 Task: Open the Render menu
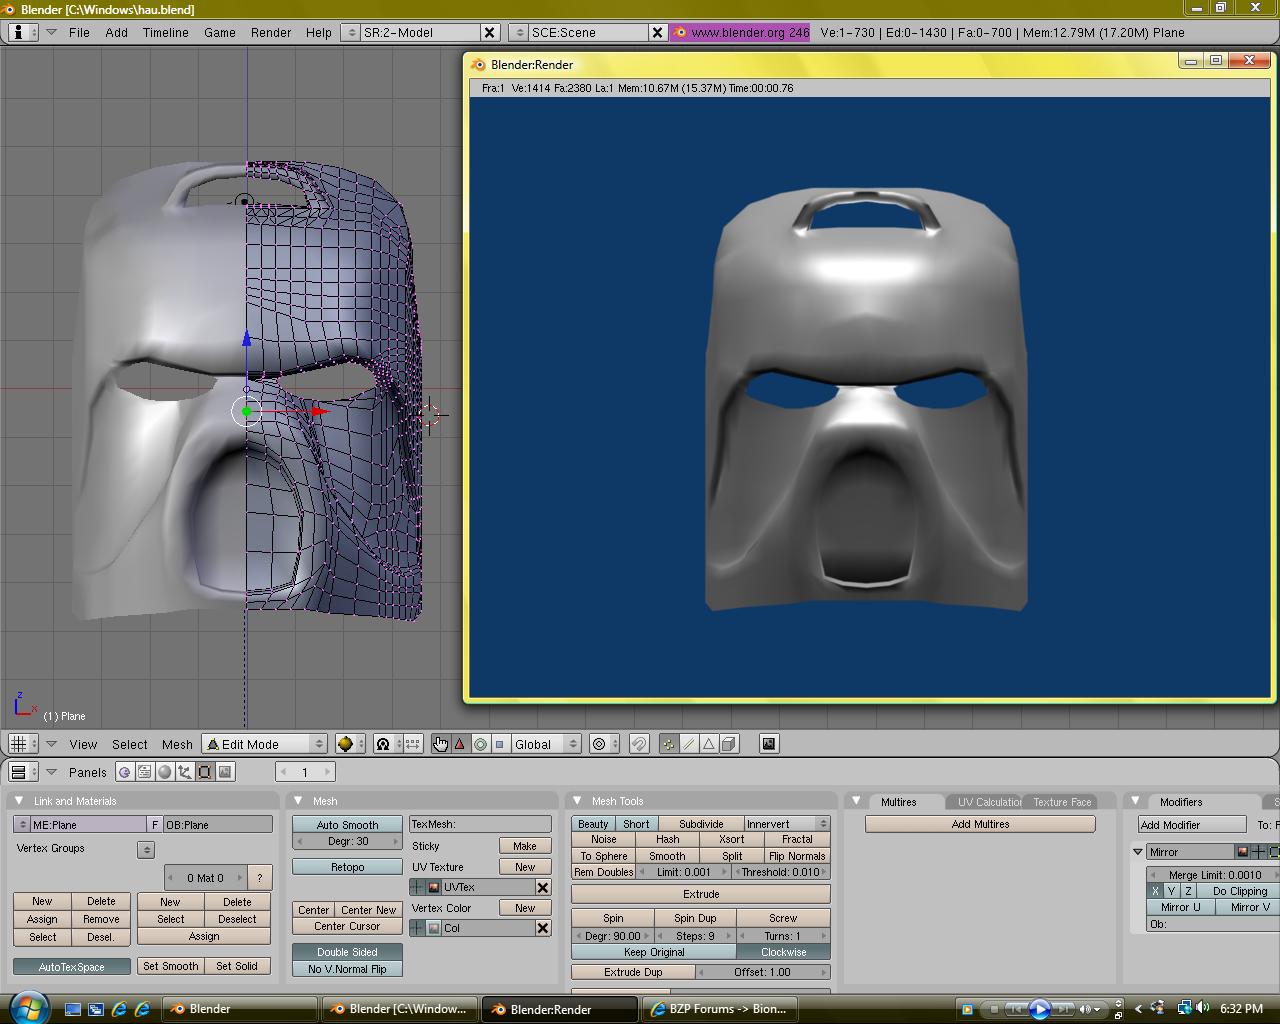coord(271,32)
